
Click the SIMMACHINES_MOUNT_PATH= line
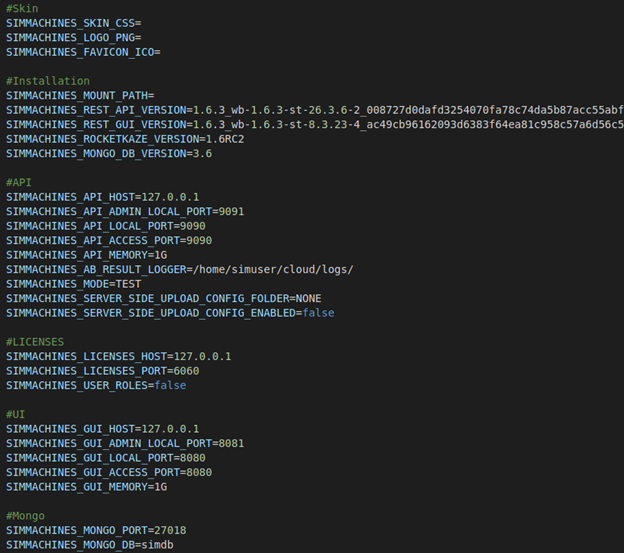(79, 95)
